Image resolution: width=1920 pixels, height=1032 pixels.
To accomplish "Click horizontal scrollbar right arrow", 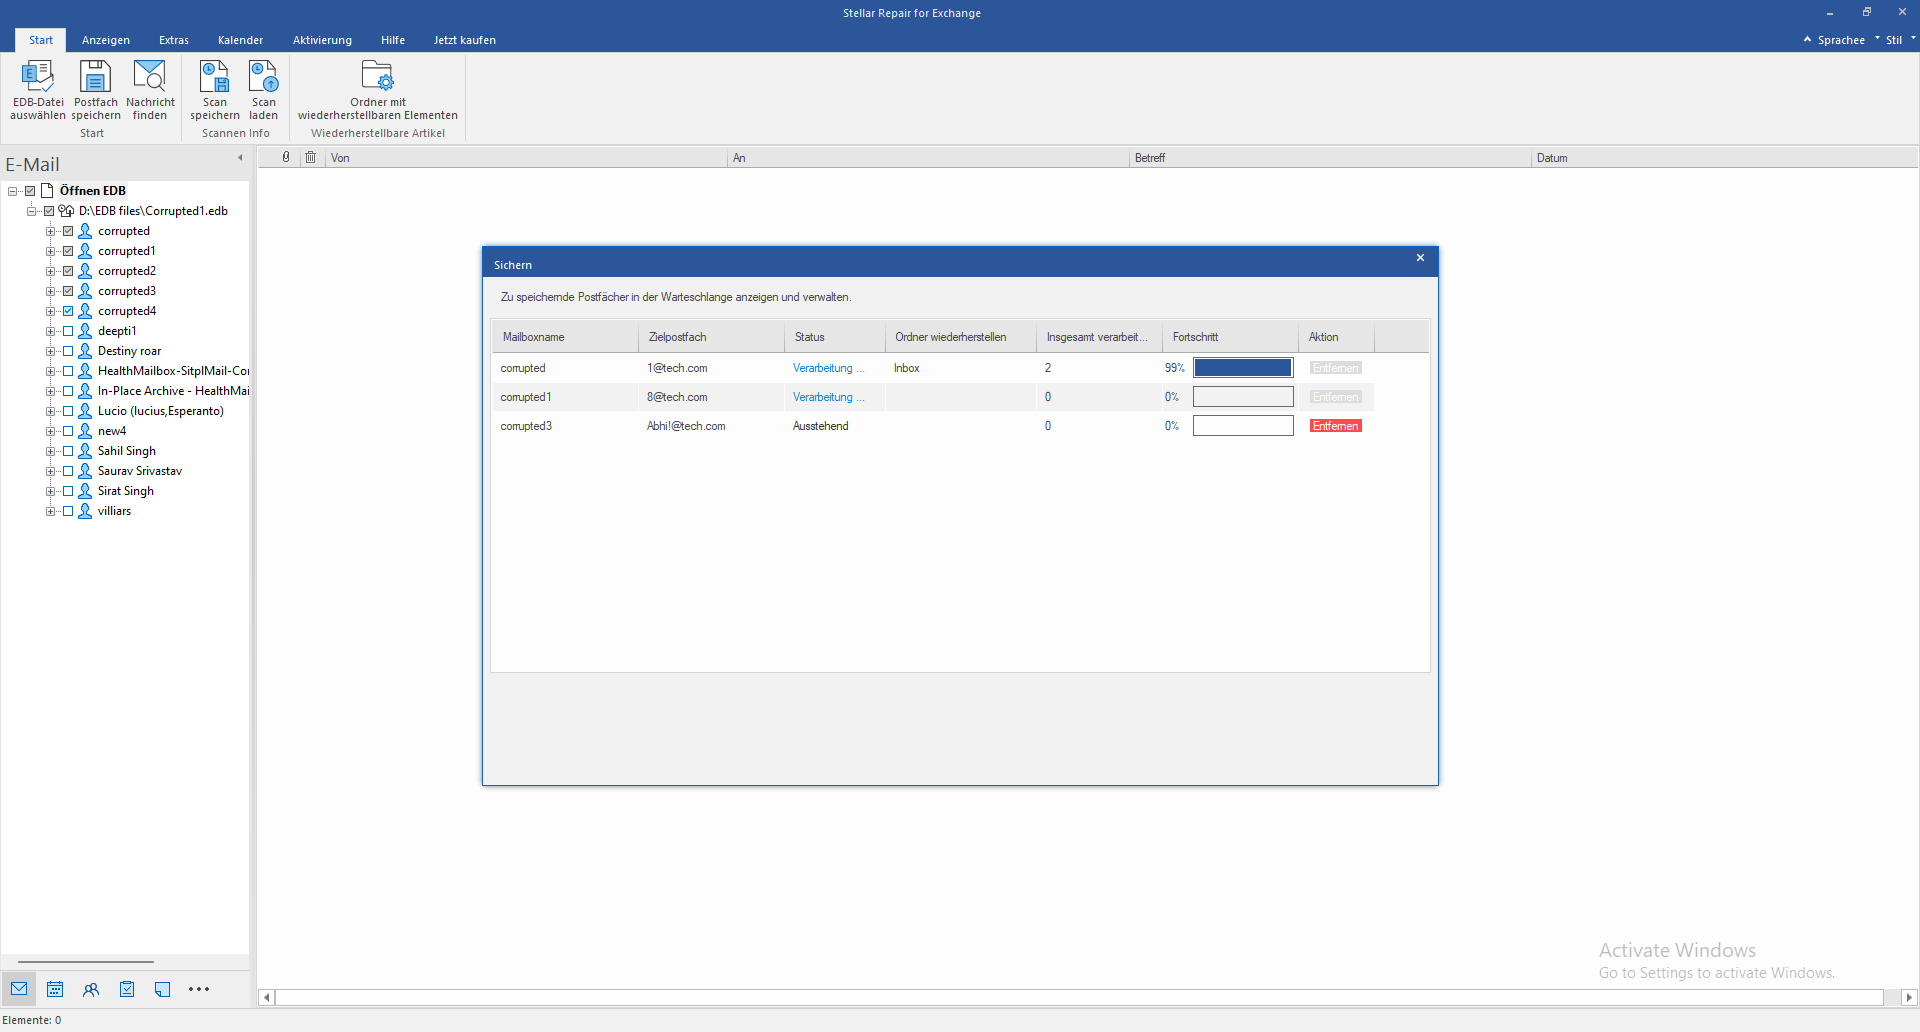I will (x=1909, y=997).
